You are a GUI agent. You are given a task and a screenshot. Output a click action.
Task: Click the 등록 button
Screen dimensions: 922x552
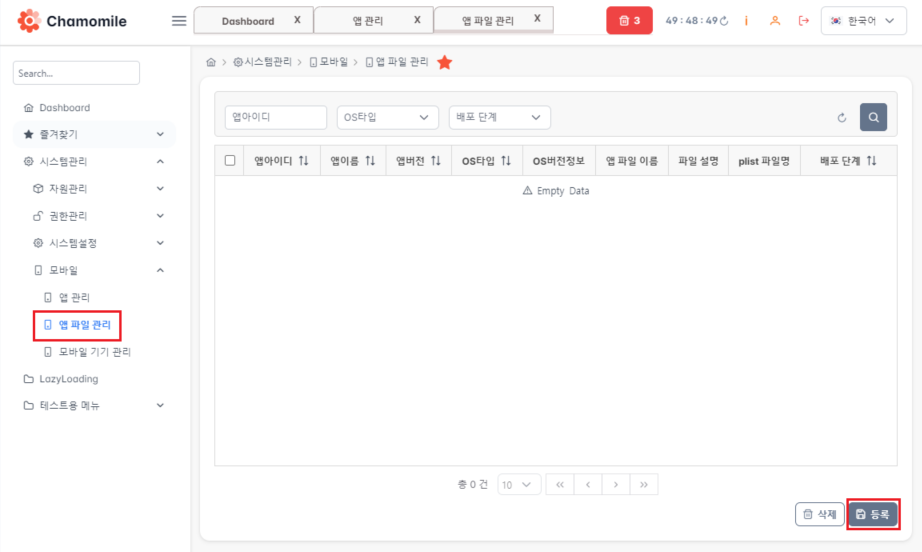click(x=873, y=514)
